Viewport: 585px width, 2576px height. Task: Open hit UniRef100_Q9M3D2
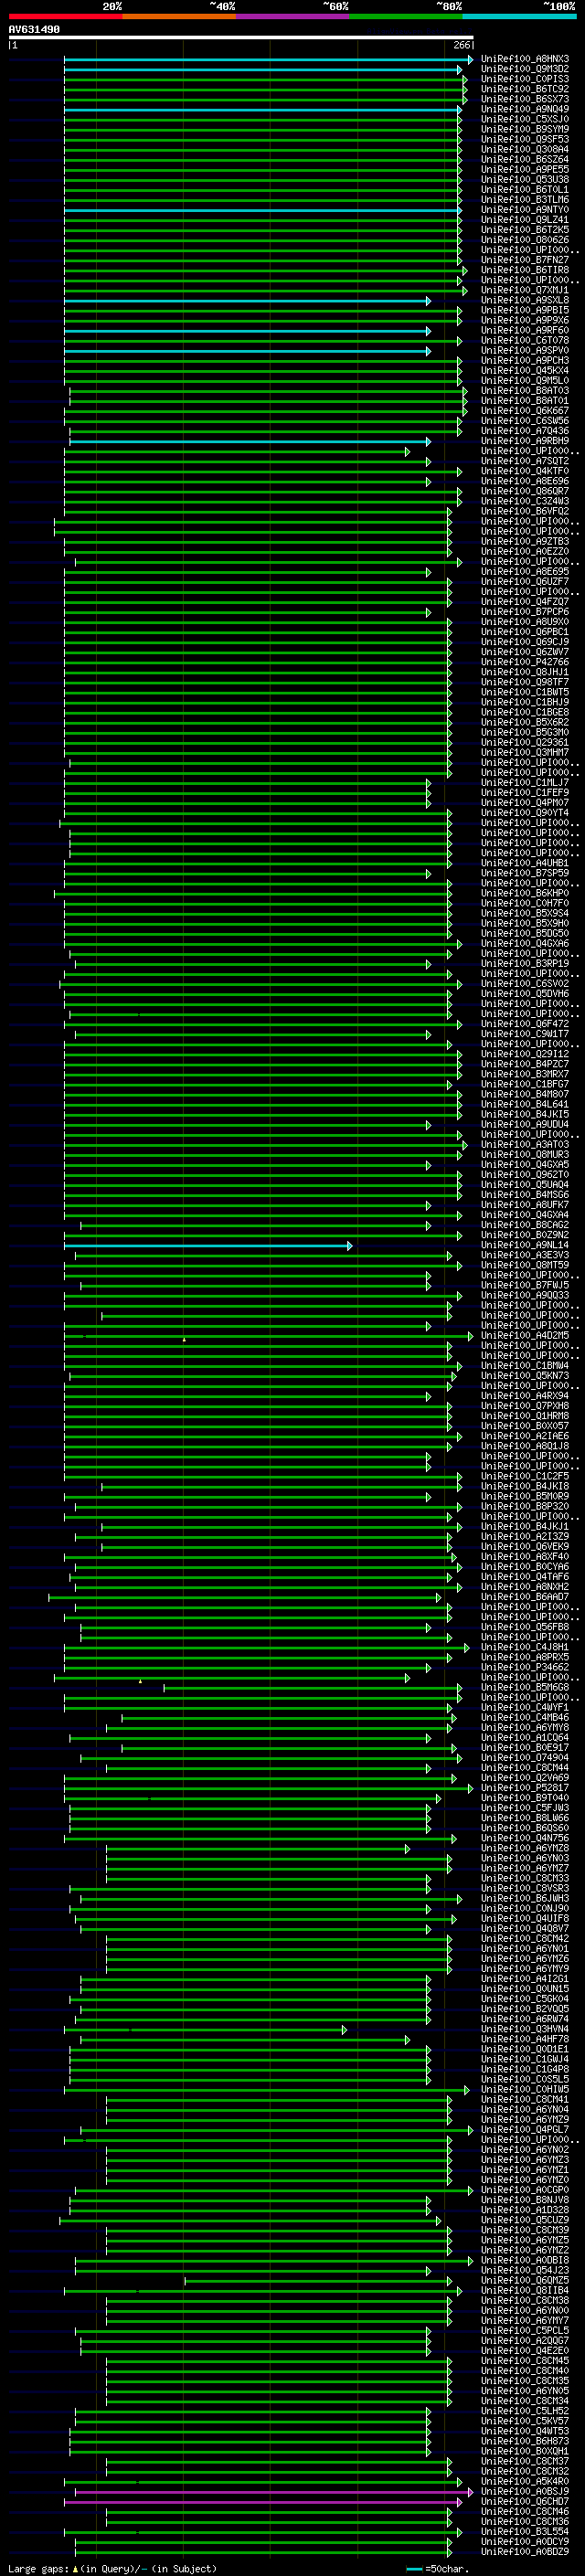pyautogui.click(x=525, y=69)
